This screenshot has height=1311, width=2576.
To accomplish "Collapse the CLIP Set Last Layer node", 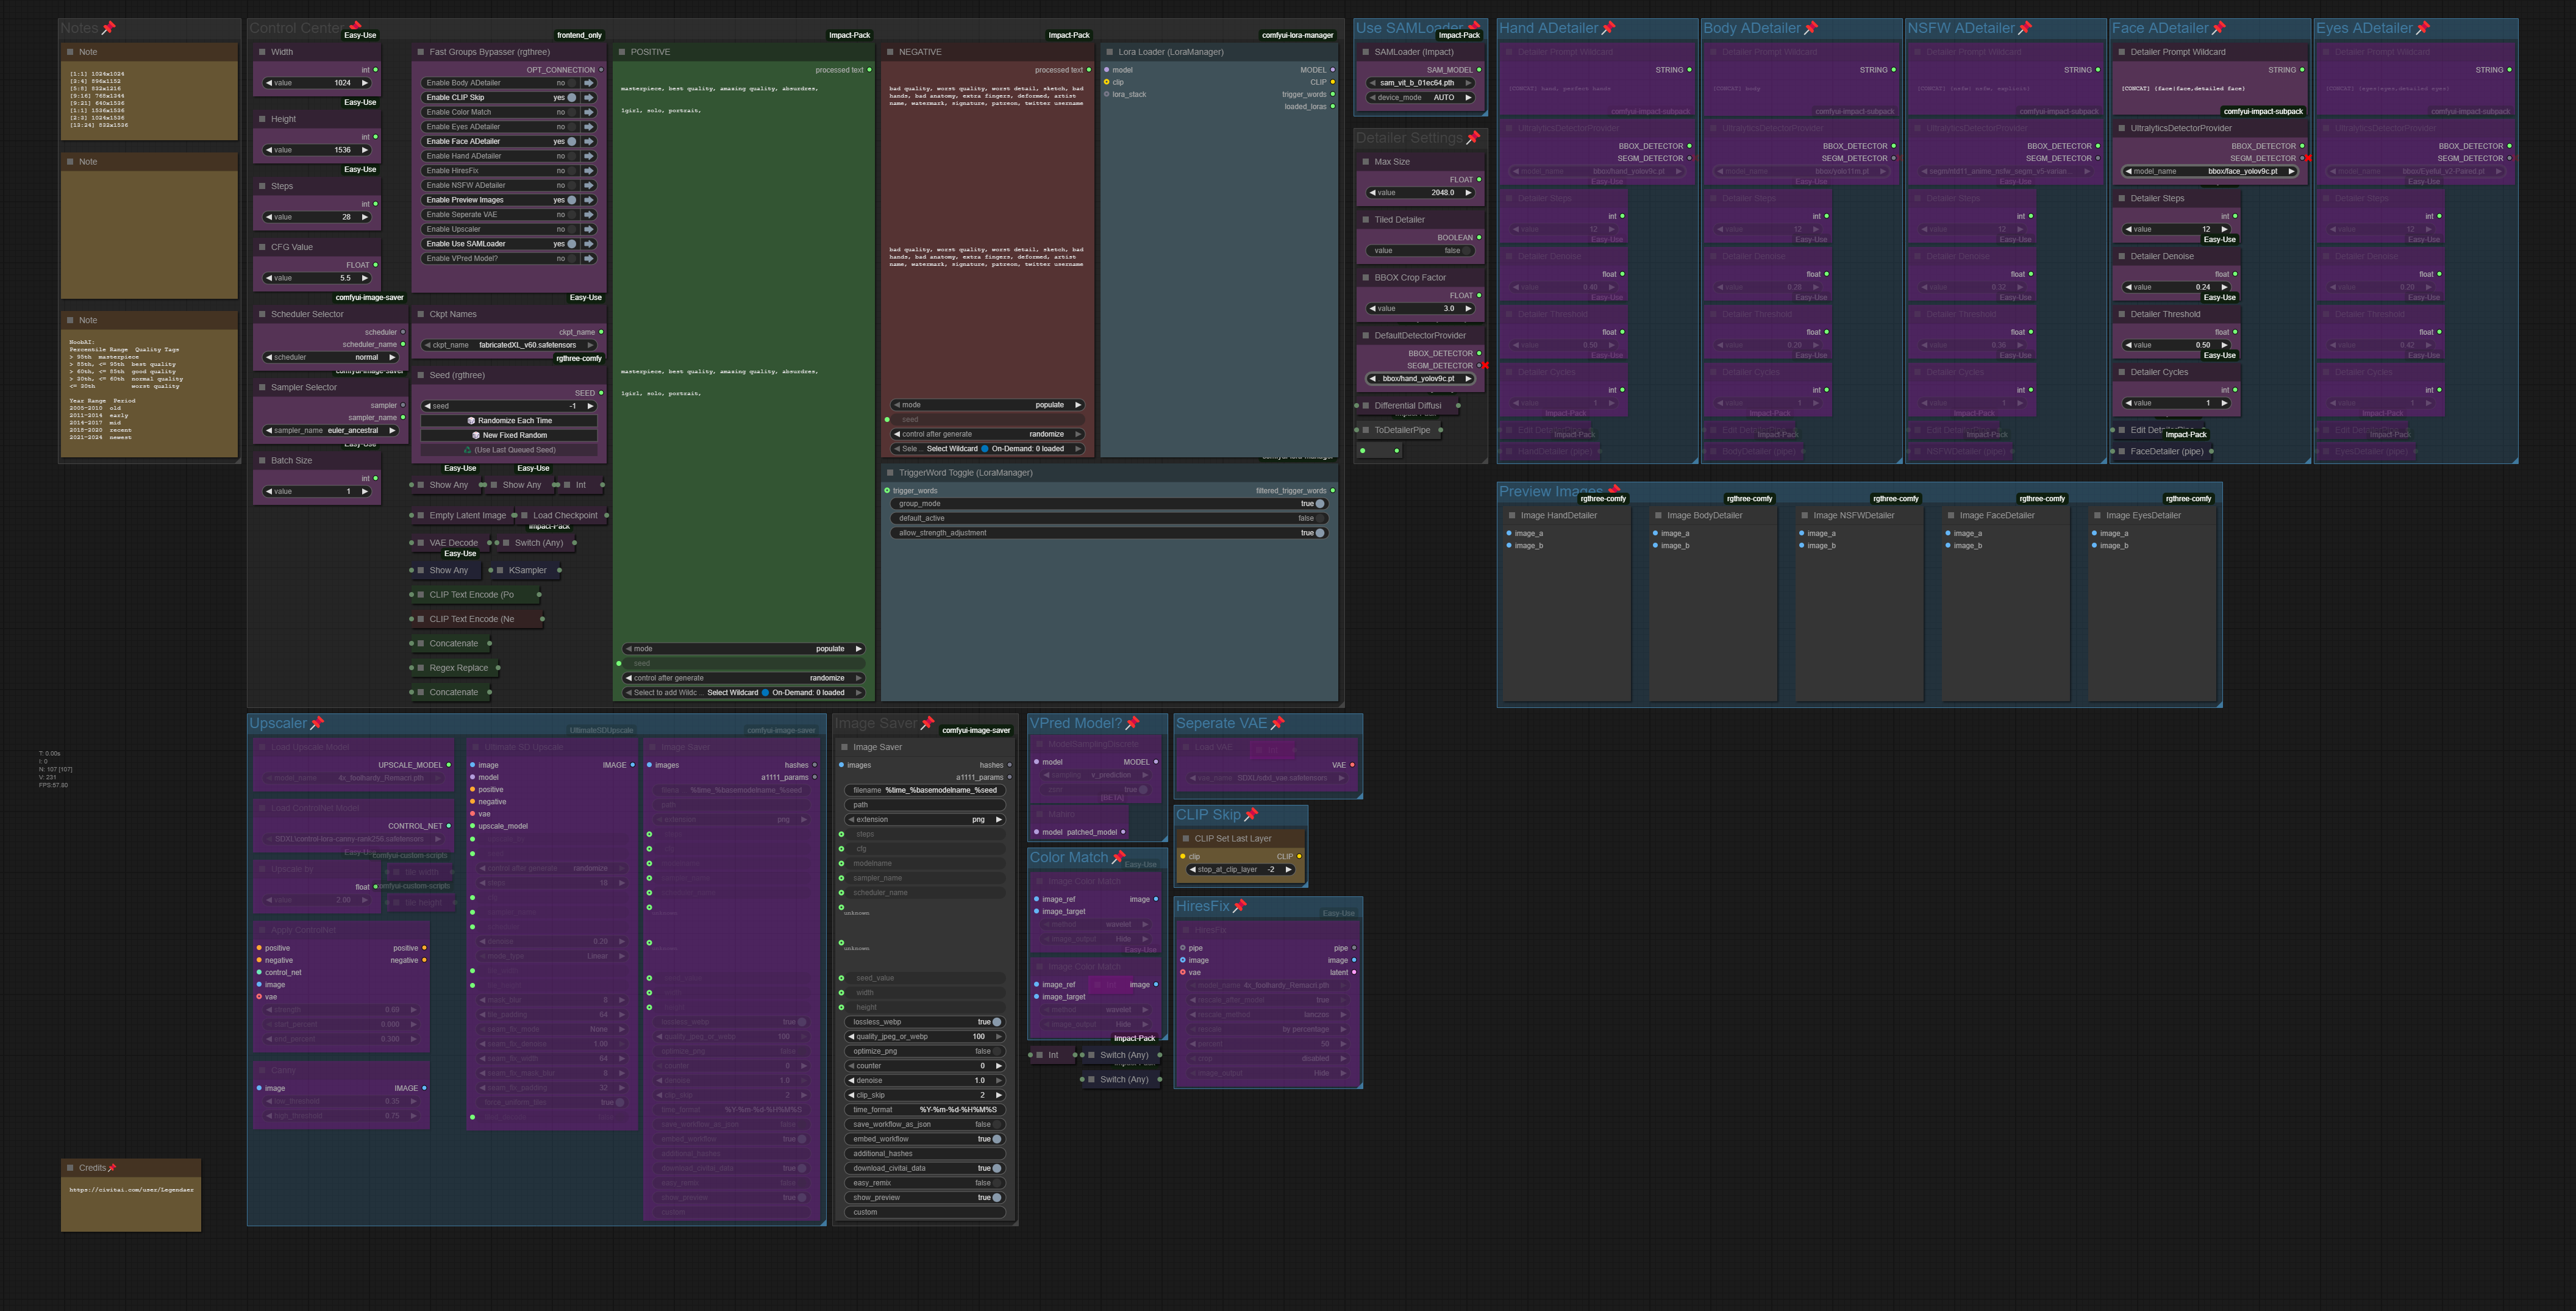I will pyautogui.click(x=1186, y=839).
